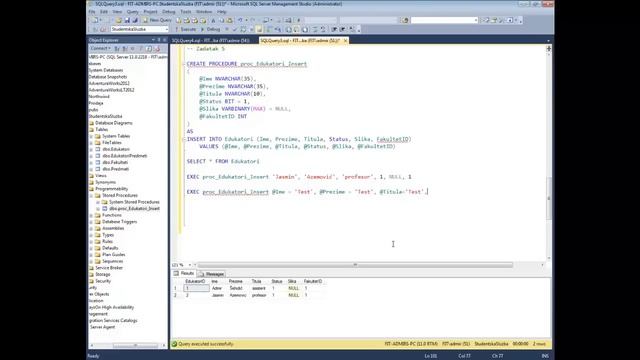The width and height of the screenshot is (640, 360).
Task: Open the active files dropdown arrow beside tabs
Action: (x=548, y=40)
